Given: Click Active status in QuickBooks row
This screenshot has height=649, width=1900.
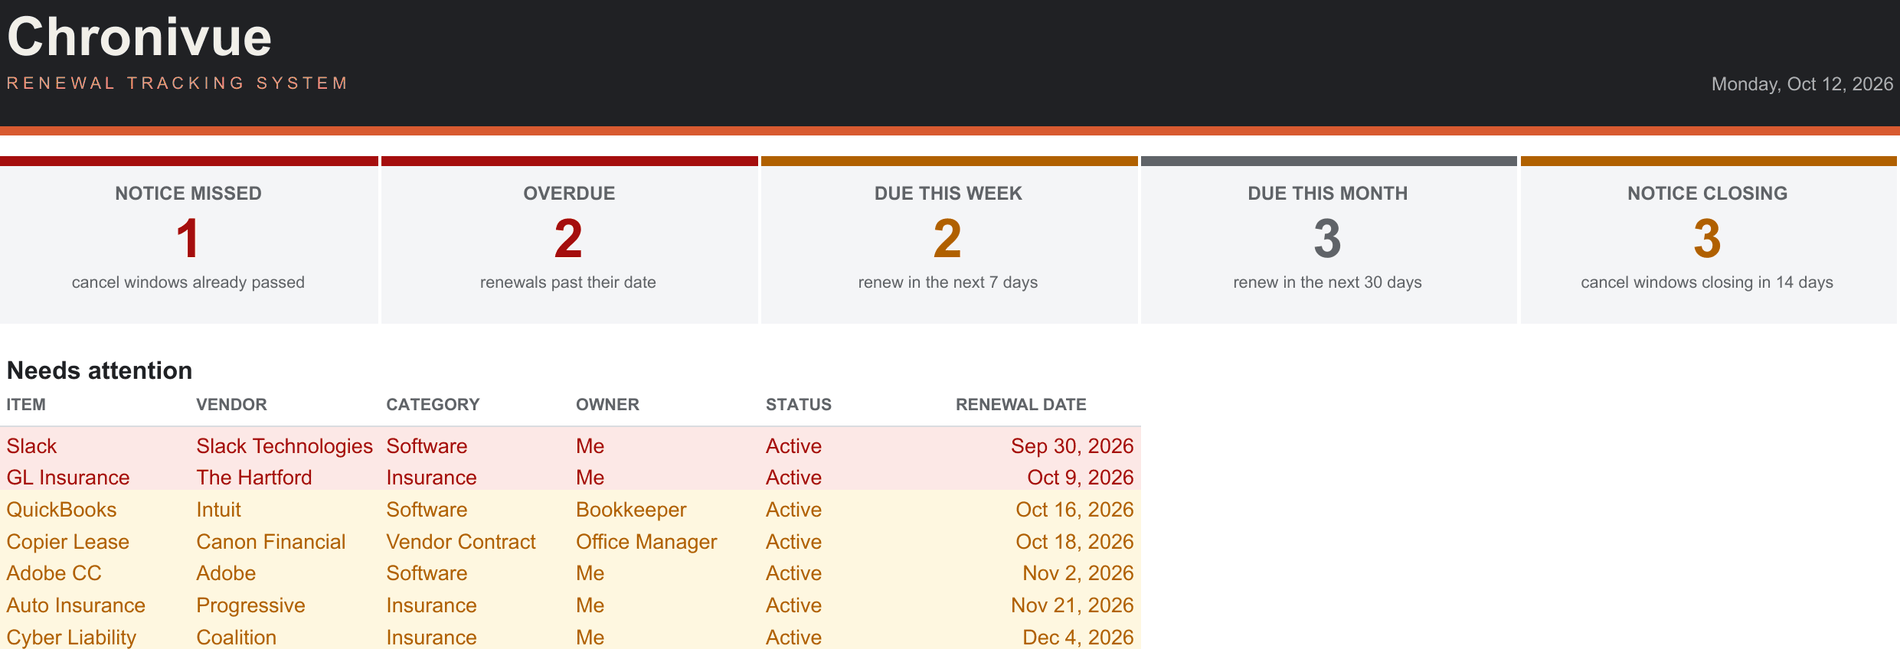Looking at the screenshot, I should (x=794, y=510).
